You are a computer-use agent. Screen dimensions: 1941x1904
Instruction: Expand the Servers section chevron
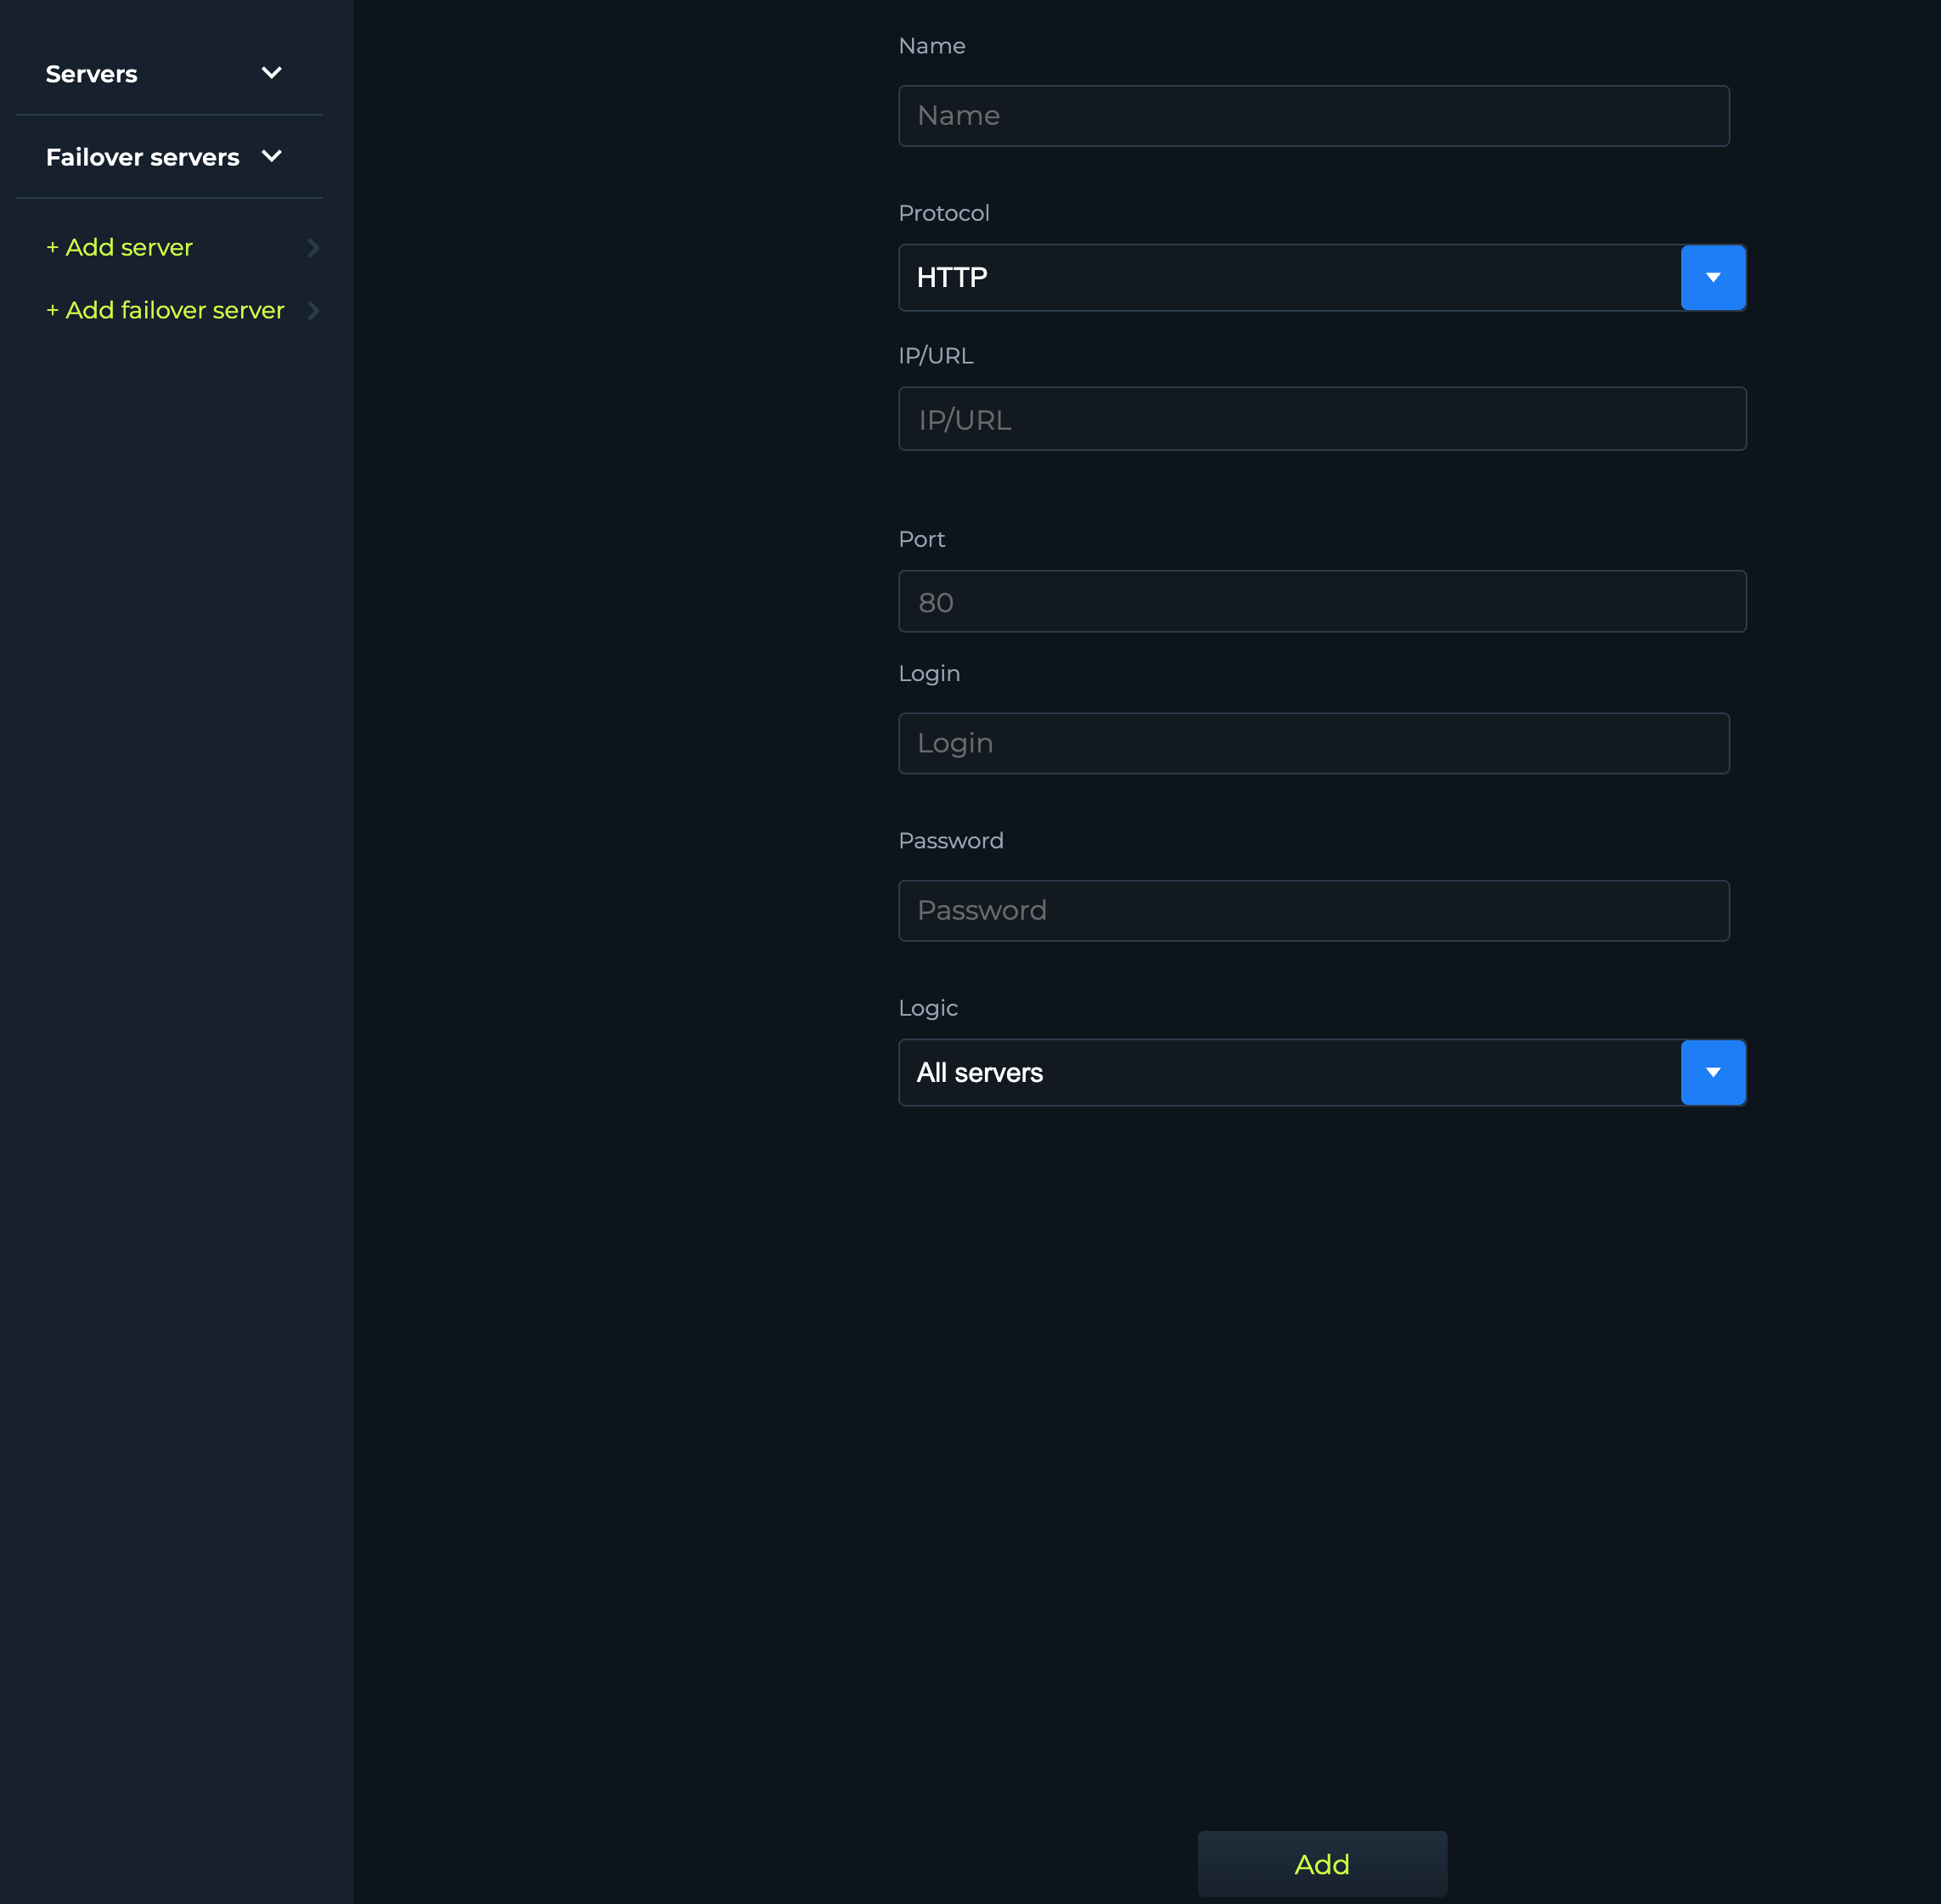click(x=271, y=73)
